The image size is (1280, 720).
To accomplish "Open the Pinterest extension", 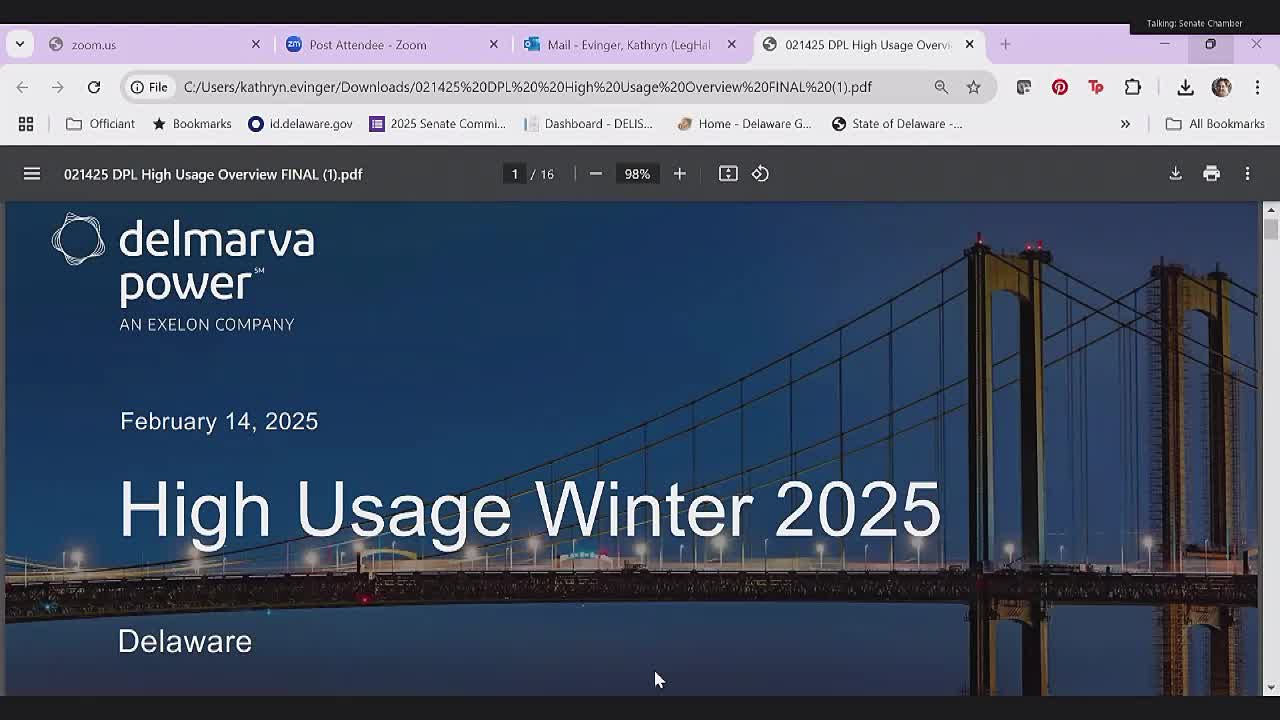I will (x=1059, y=87).
